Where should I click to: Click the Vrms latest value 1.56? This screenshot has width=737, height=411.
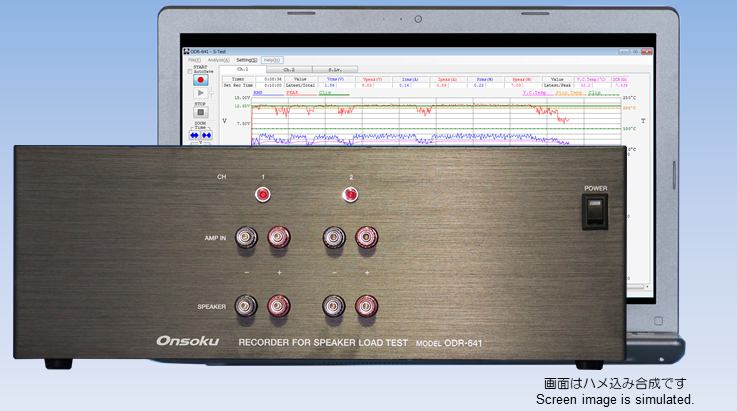pyautogui.click(x=329, y=85)
